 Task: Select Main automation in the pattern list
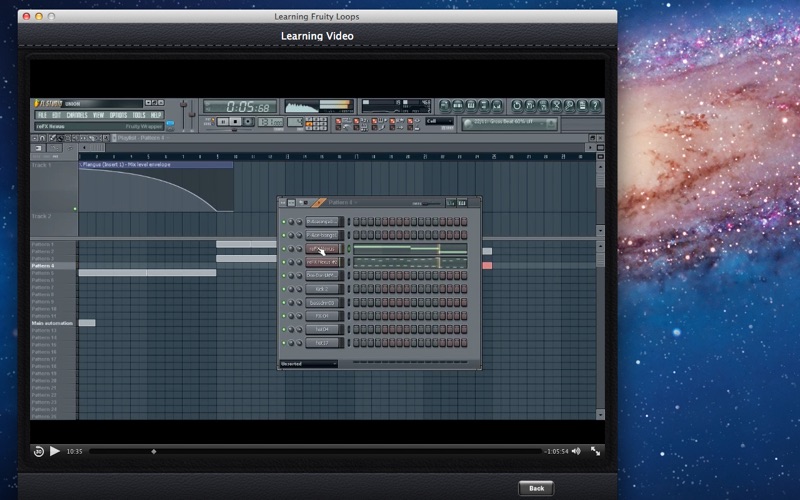(x=52, y=323)
